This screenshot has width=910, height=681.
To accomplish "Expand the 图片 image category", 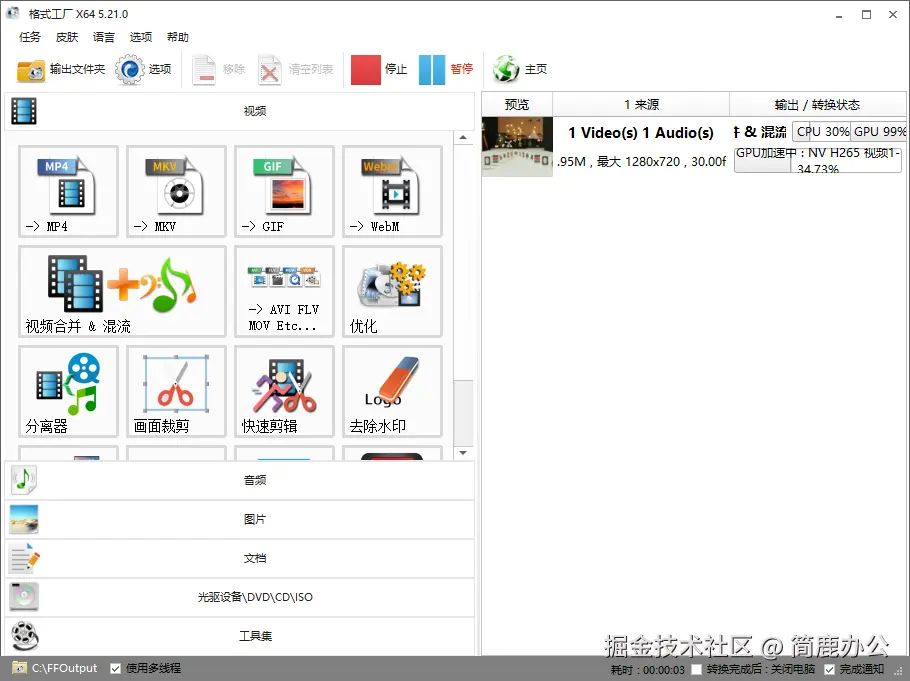I will tap(253, 519).
